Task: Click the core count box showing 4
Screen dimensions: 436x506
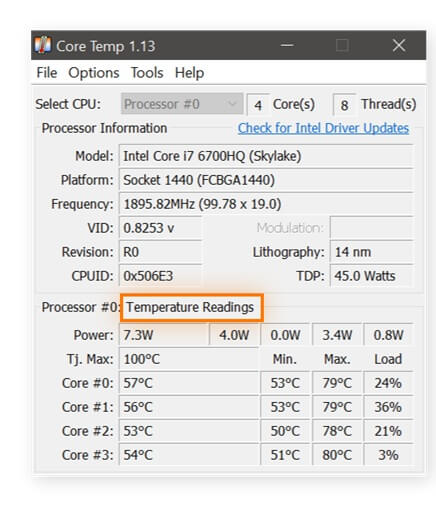Action: point(258,105)
